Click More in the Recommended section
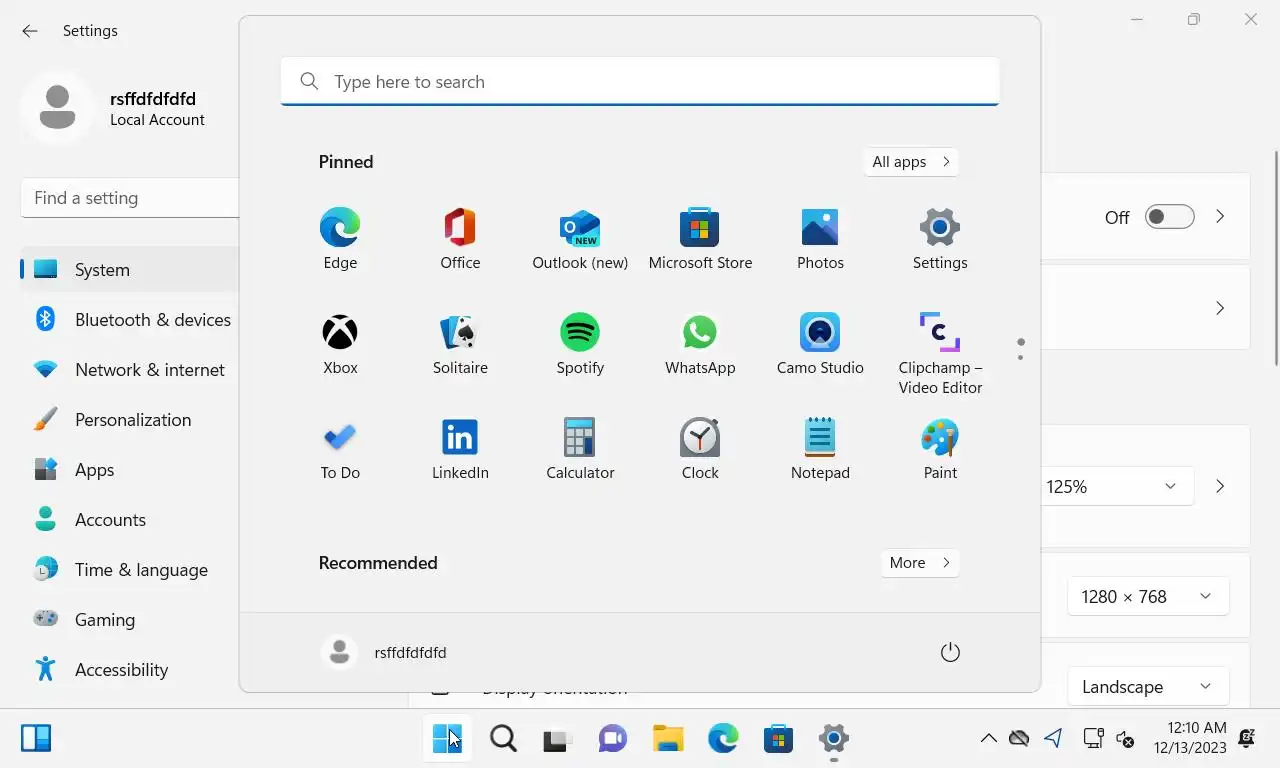 point(920,563)
